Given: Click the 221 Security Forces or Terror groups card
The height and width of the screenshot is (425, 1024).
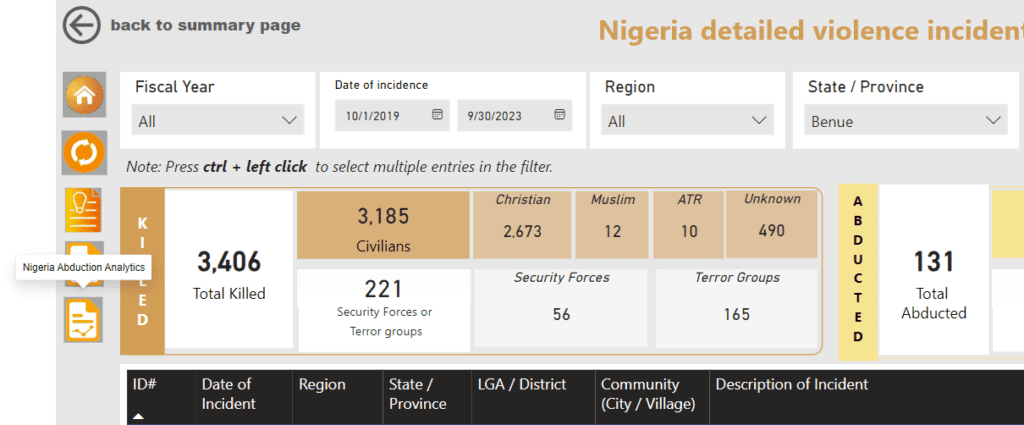Looking at the screenshot, I should (x=384, y=310).
